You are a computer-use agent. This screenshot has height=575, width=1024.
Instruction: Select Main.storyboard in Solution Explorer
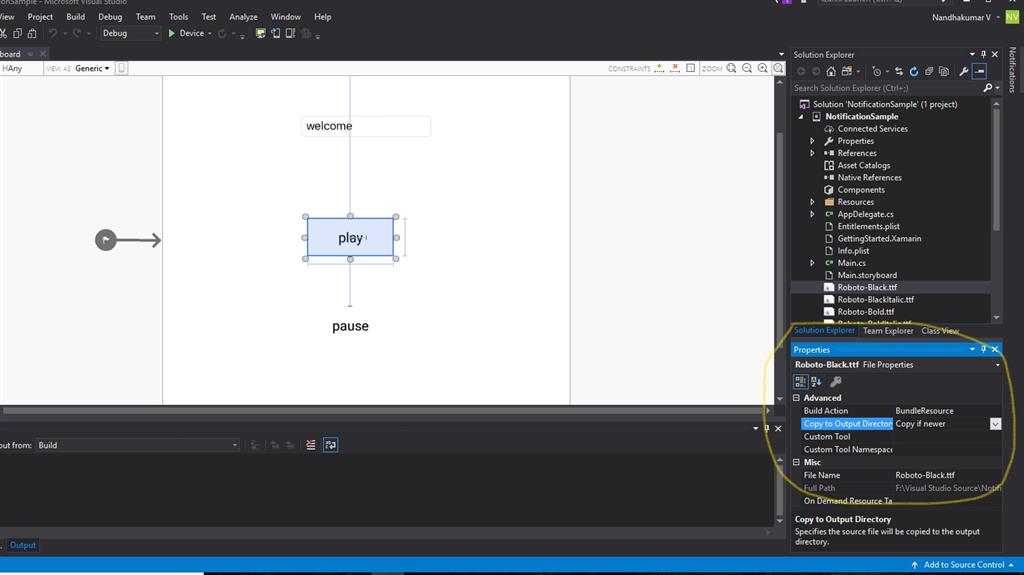click(x=866, y=275)
